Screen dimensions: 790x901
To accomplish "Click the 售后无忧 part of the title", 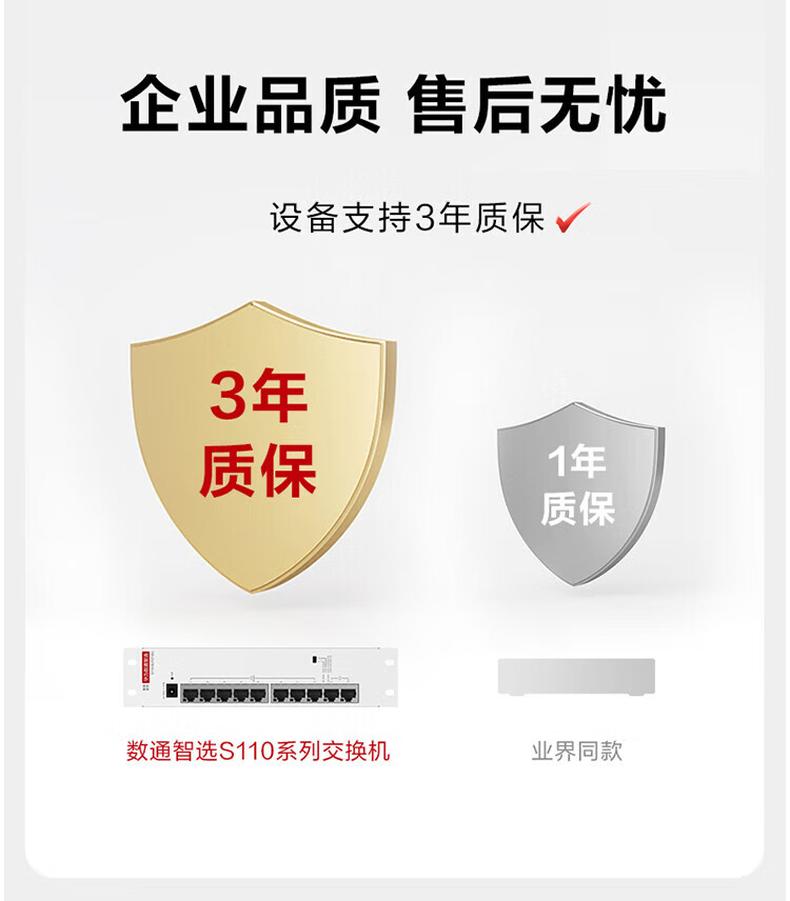I will [537, 105].
